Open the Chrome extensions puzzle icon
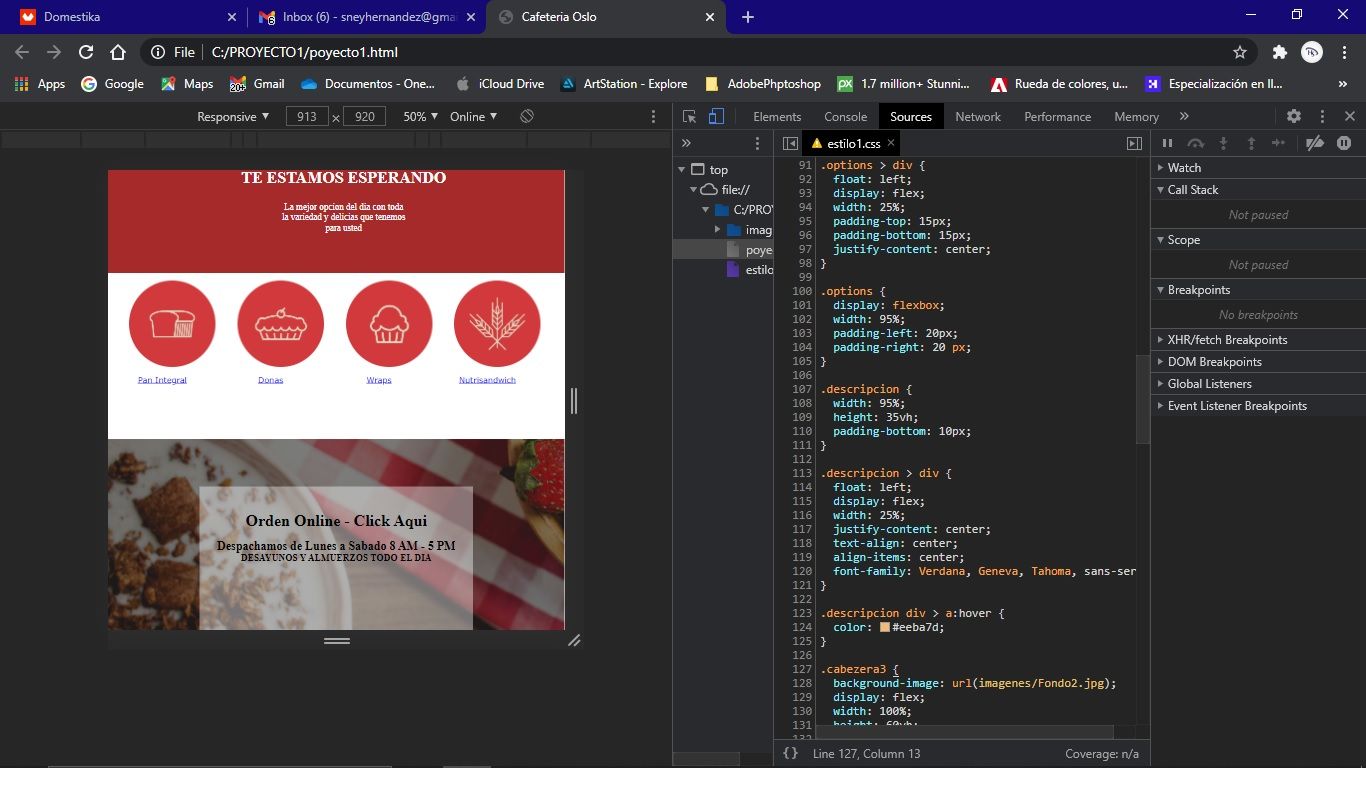 click(x=1279, y=52)
